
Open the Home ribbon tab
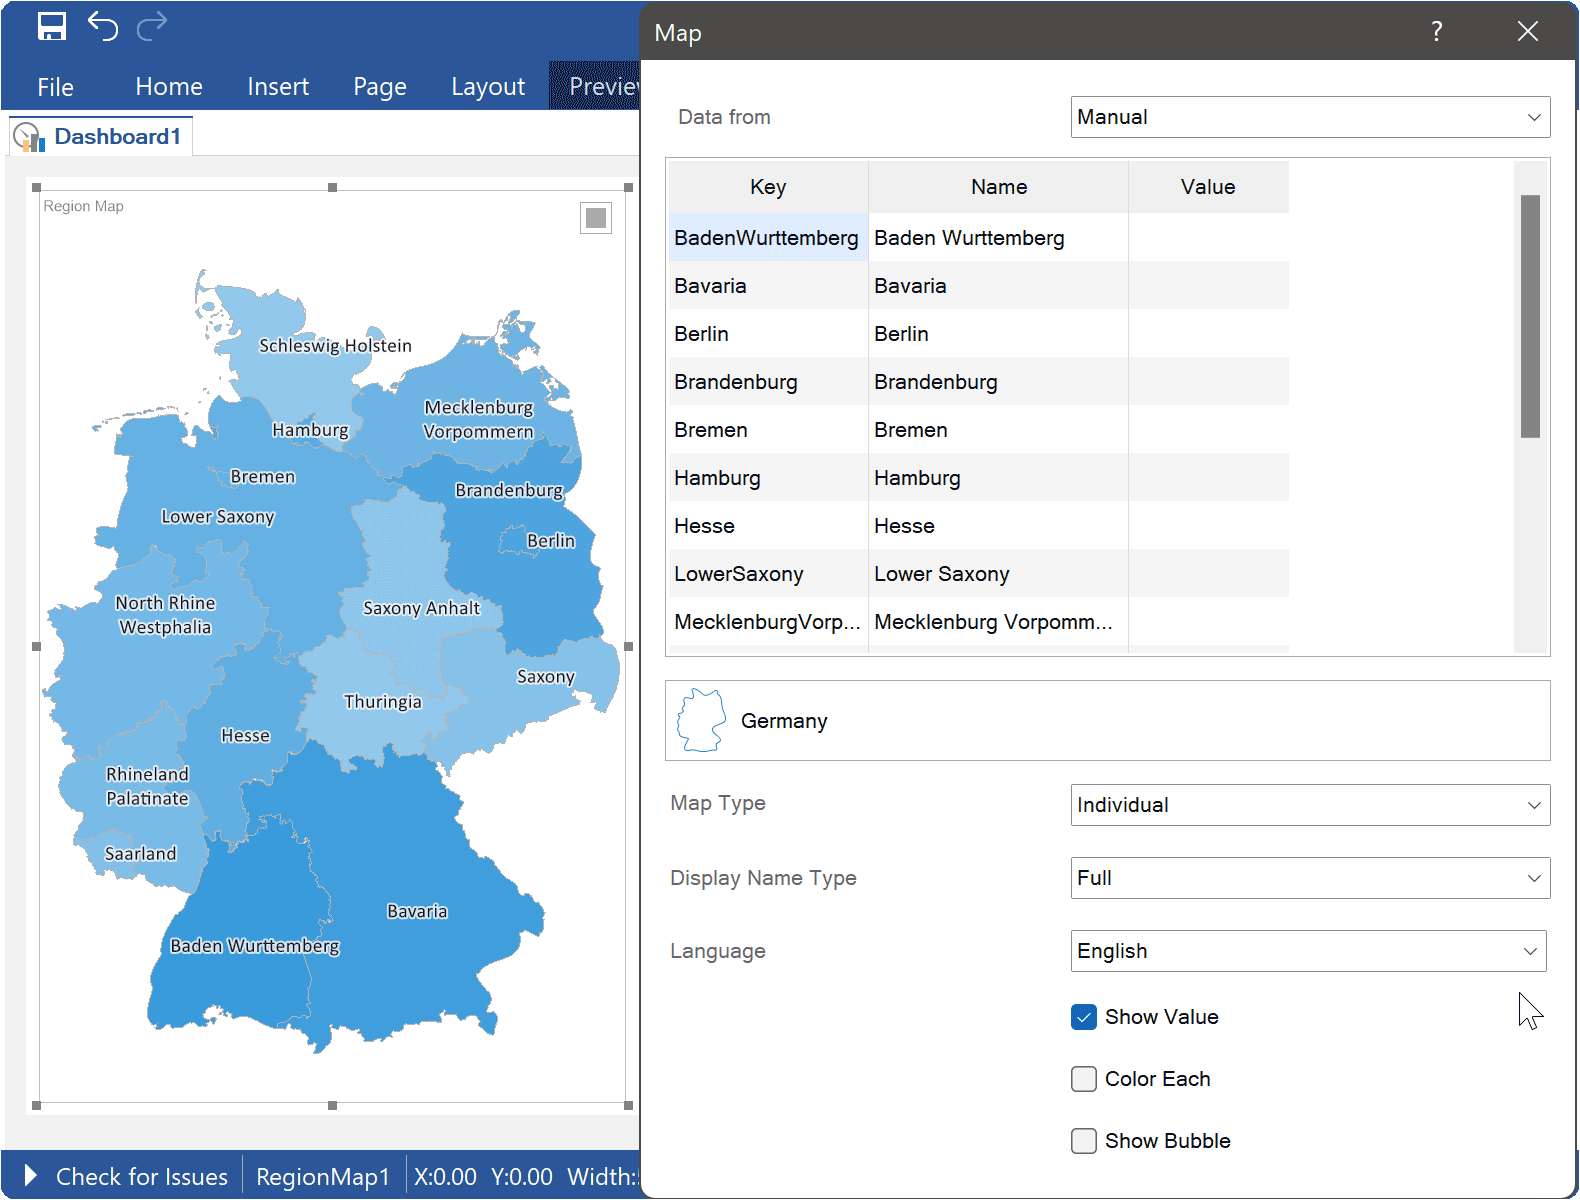click(169, 87)
